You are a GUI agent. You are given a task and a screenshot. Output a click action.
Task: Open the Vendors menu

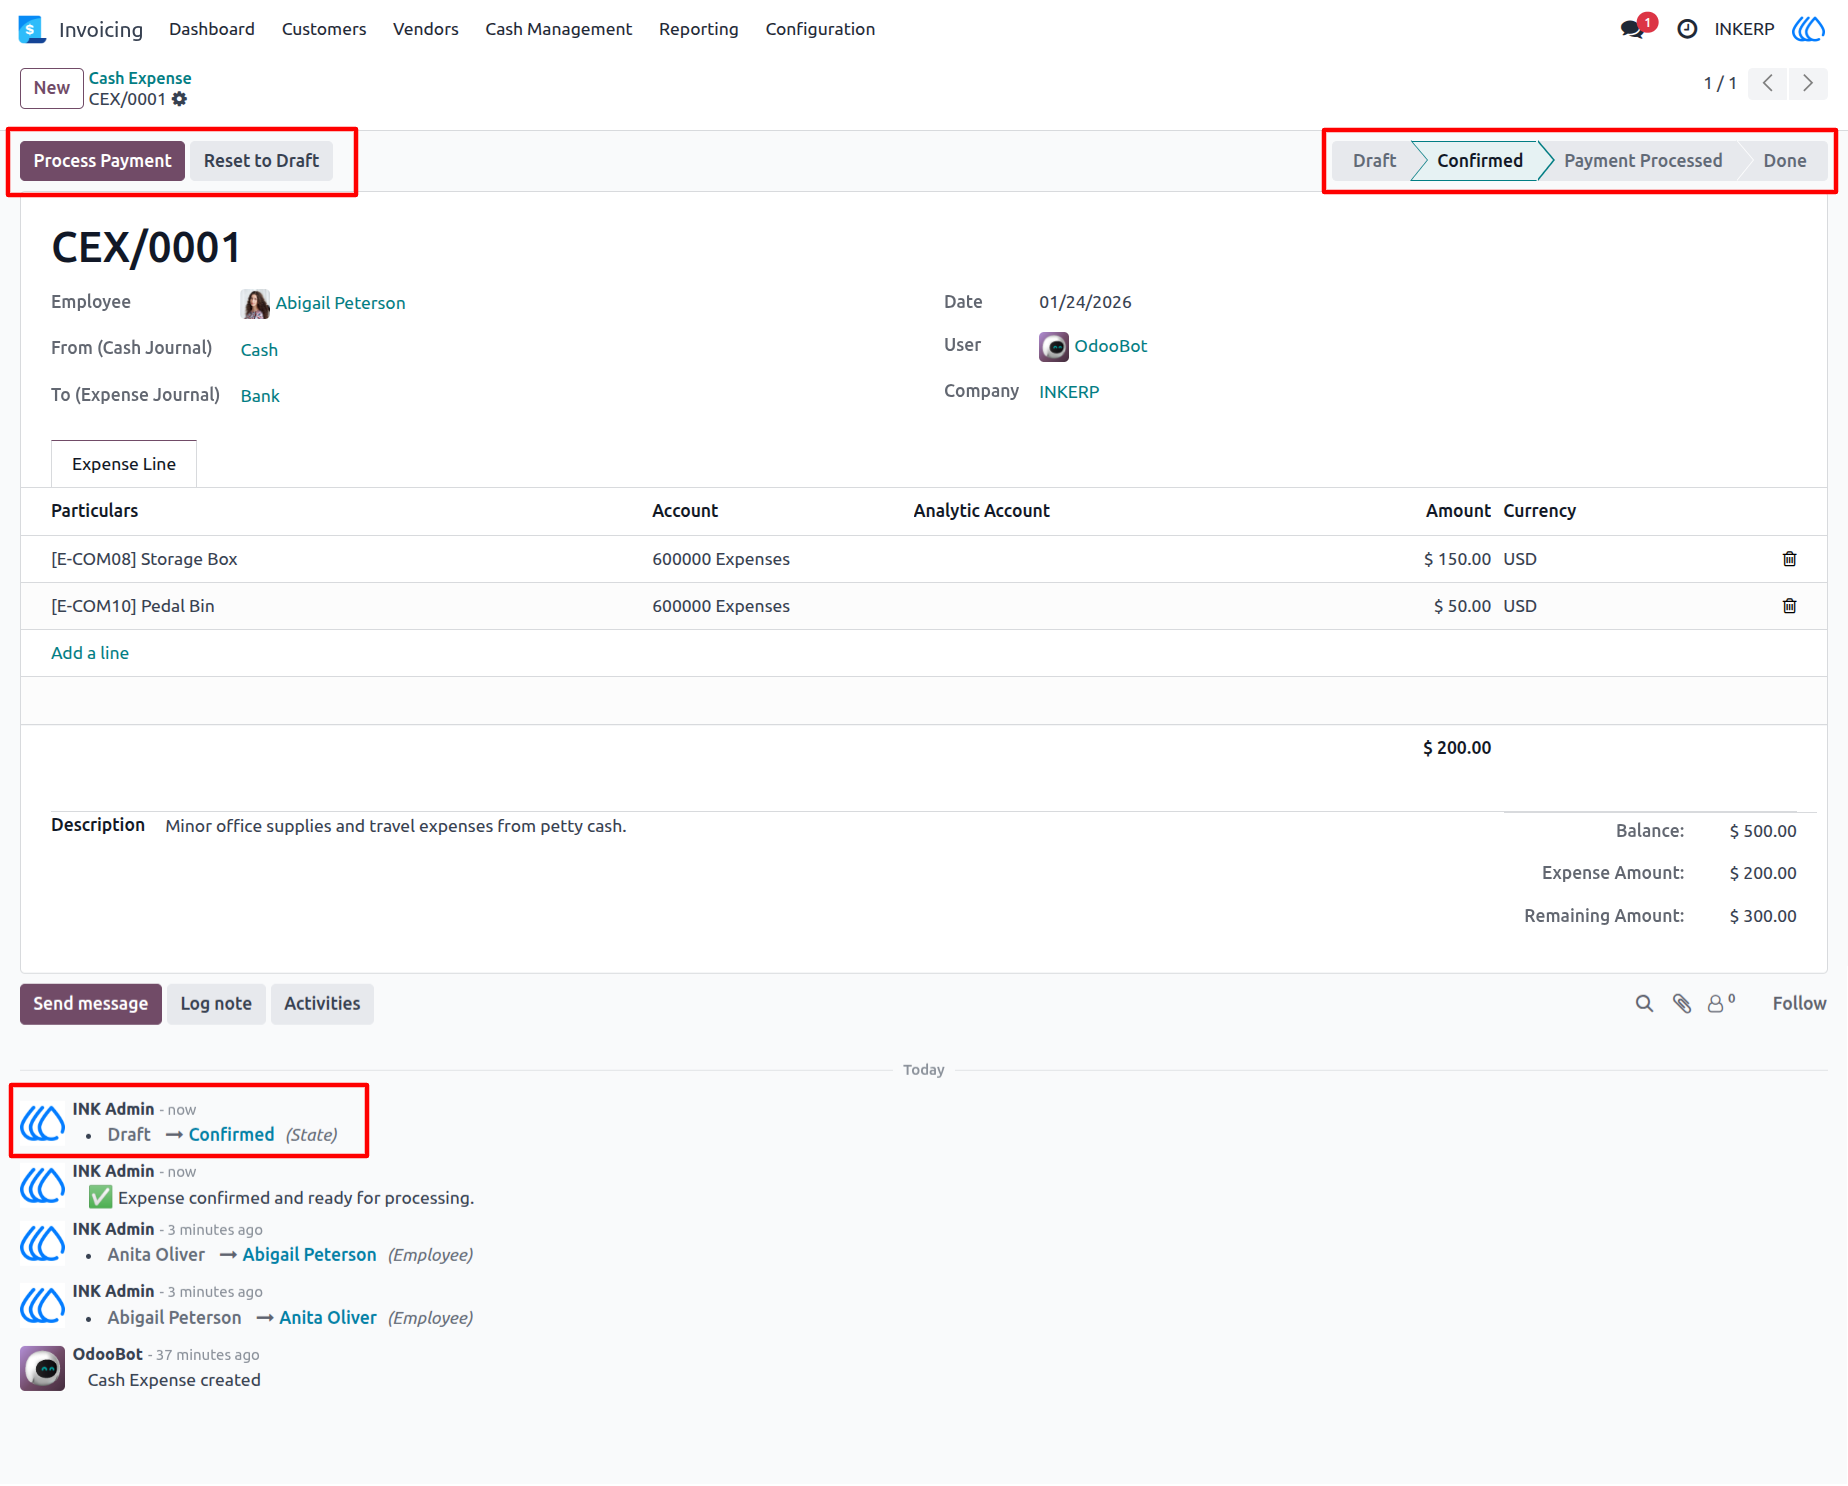tap(426, 29)
